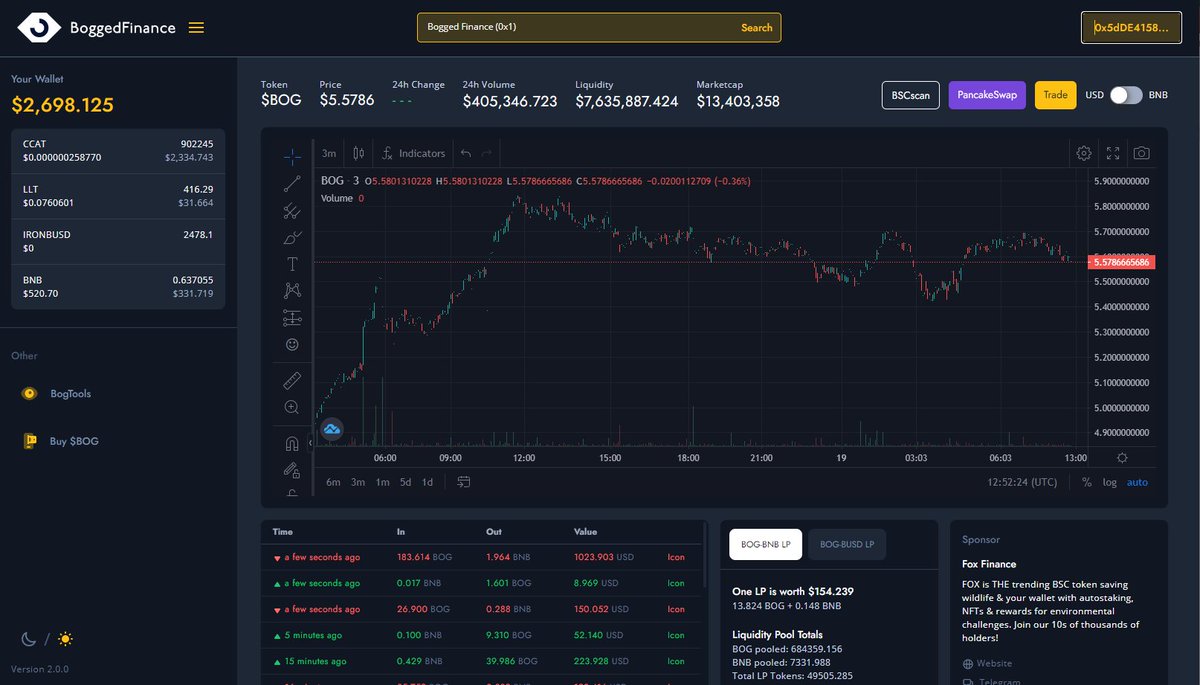Set chart range to 6m

(x=334, y=482)
